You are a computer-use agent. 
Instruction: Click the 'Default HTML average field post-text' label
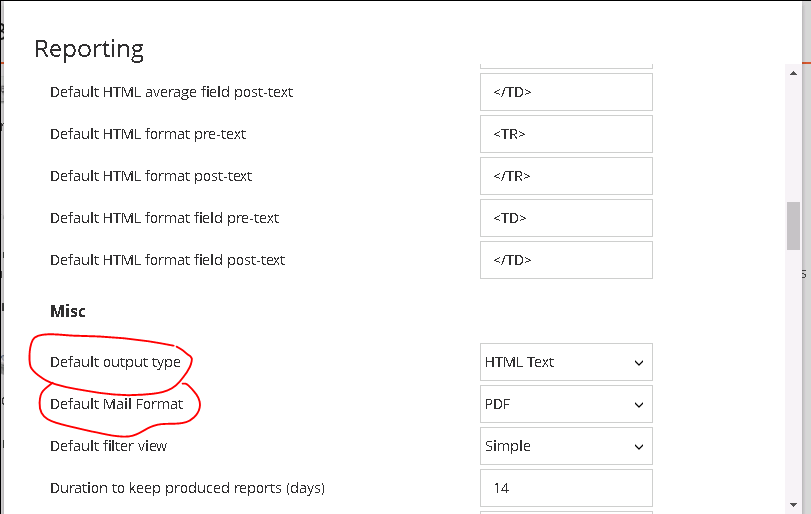click(171, 92)
